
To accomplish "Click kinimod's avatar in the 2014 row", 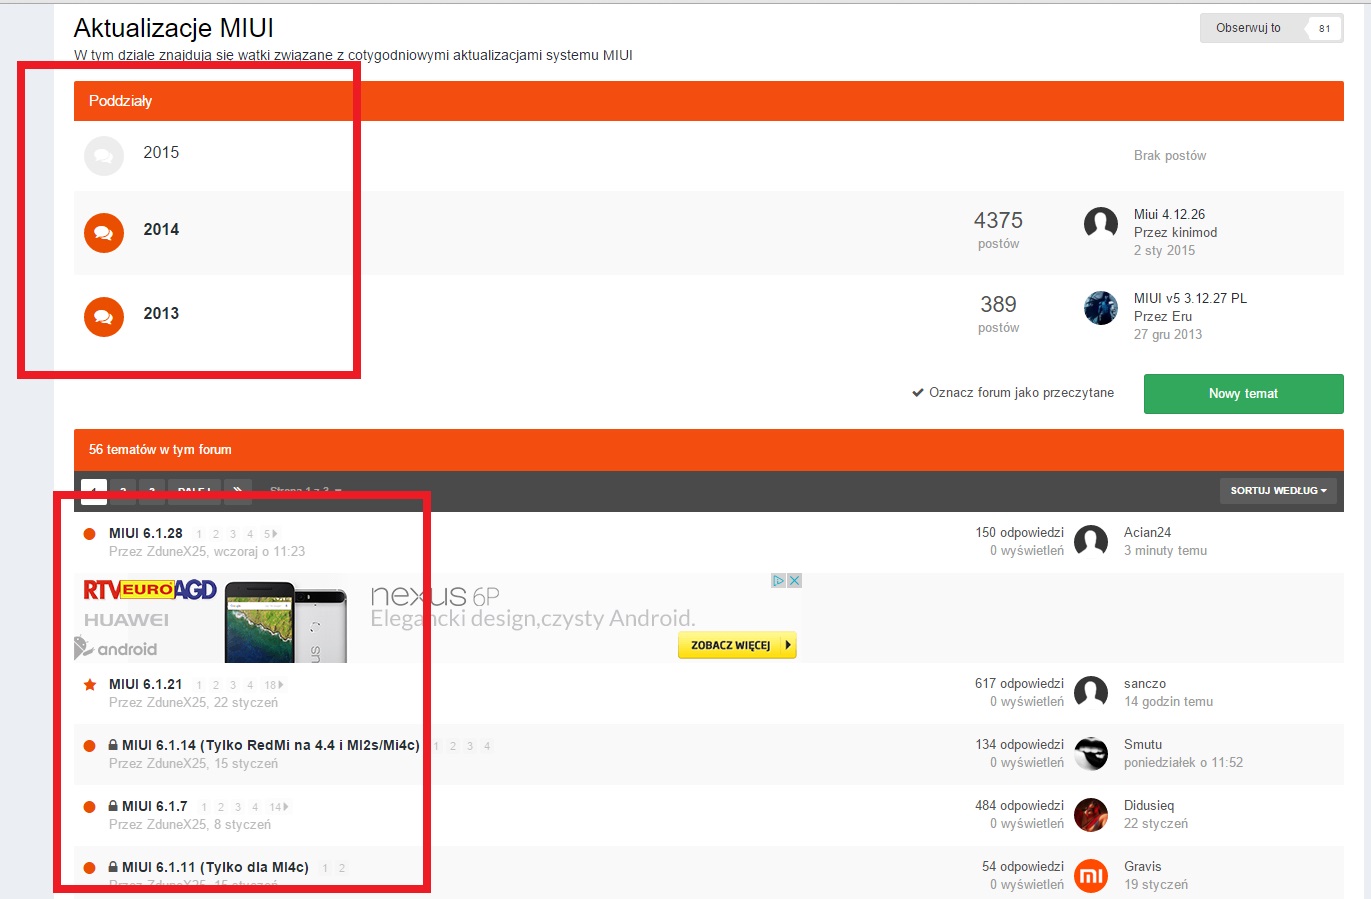I will [x=1100, y=224].
